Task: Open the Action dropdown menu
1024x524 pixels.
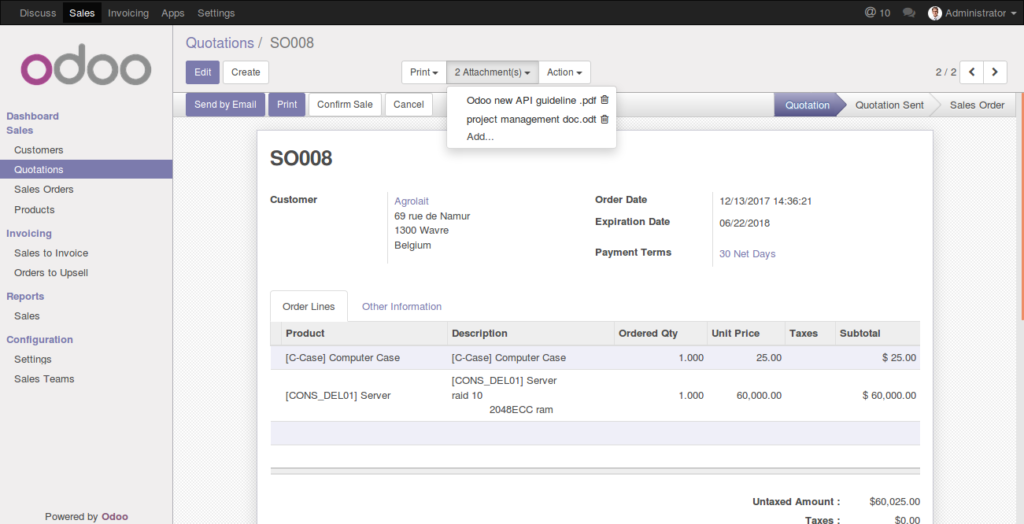Action: pos(564,72)
